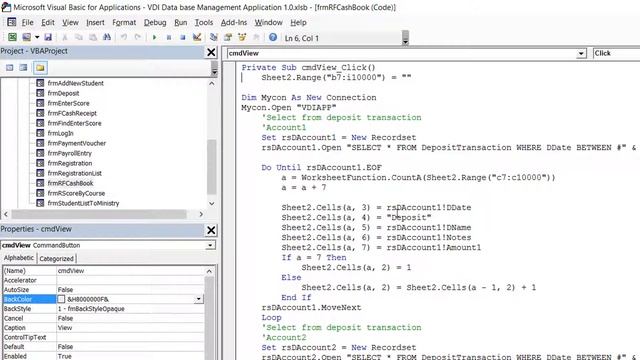Open the Insert object dropdown arrow
The image size is (640, 360).
(37, 38)
